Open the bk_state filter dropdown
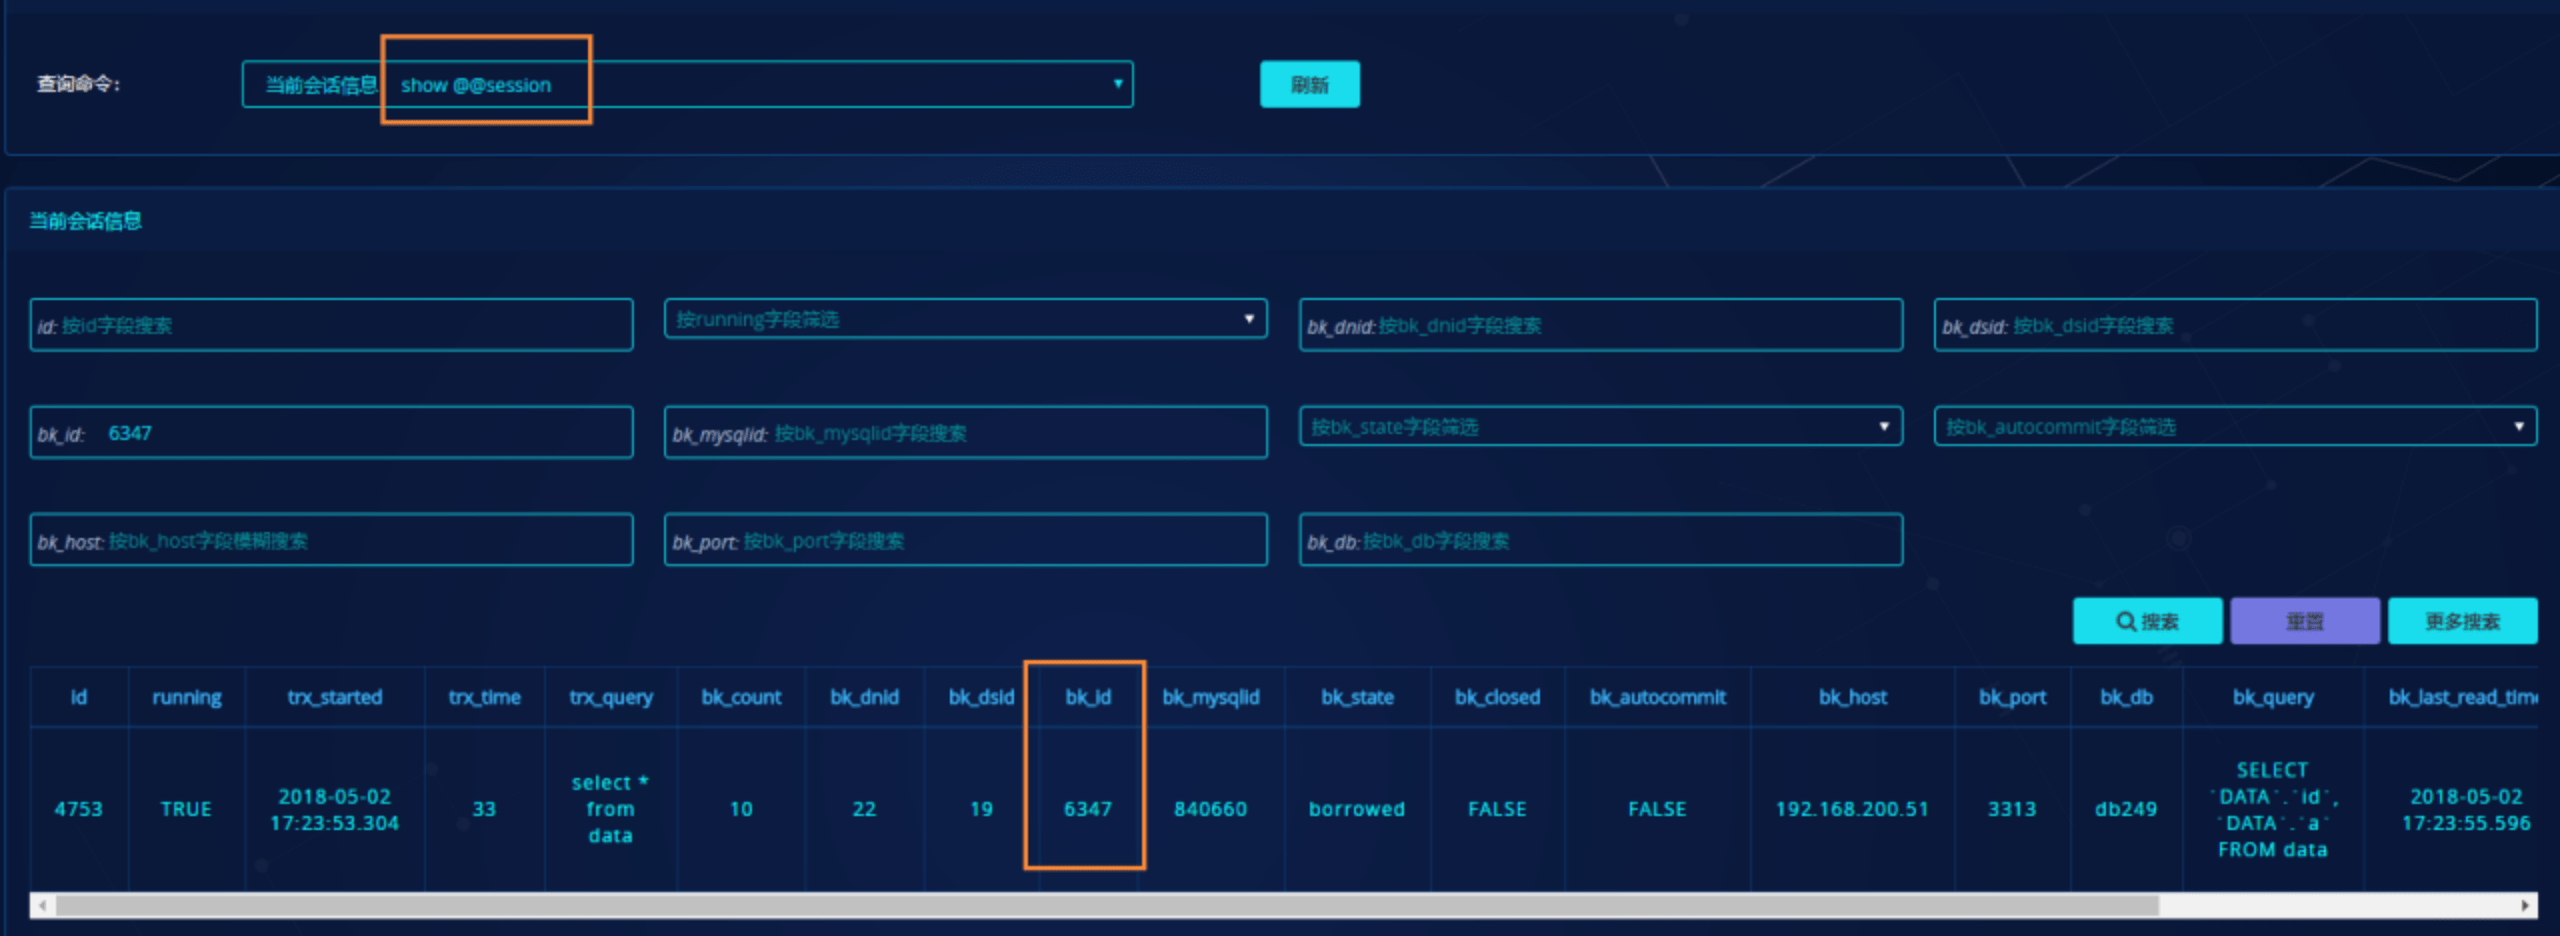The width and height of the screenshot is (2560, 936). (1600, 427)
